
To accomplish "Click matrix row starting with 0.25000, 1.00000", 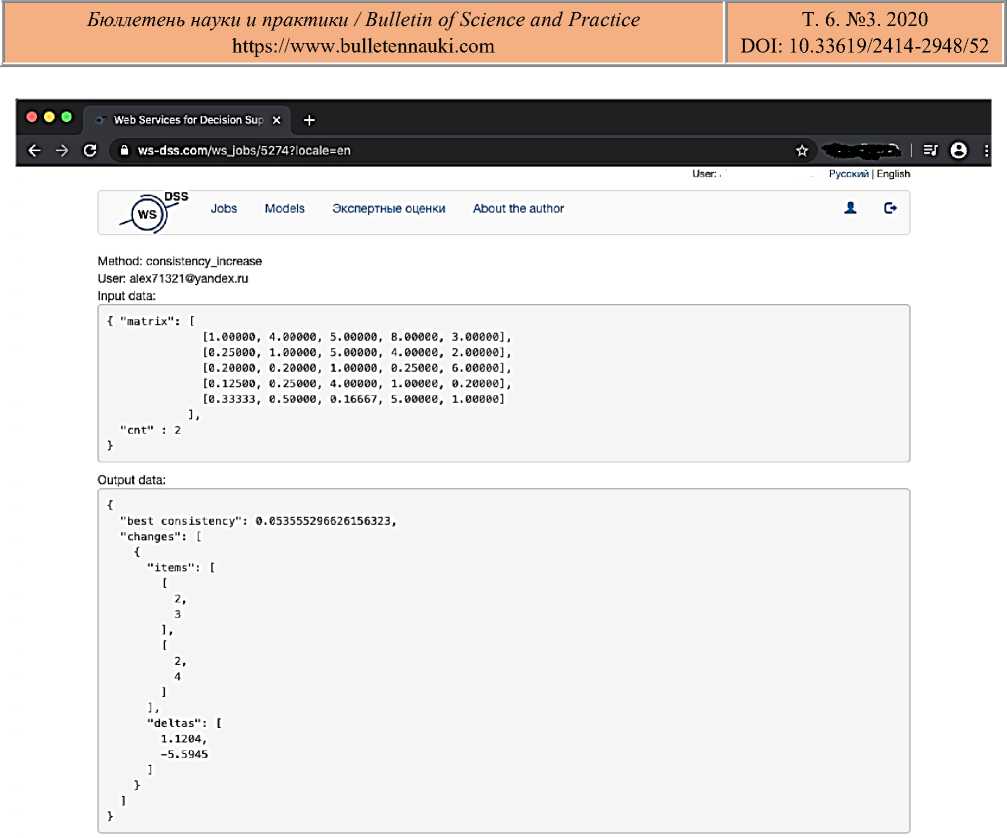I will pos(357,353).
